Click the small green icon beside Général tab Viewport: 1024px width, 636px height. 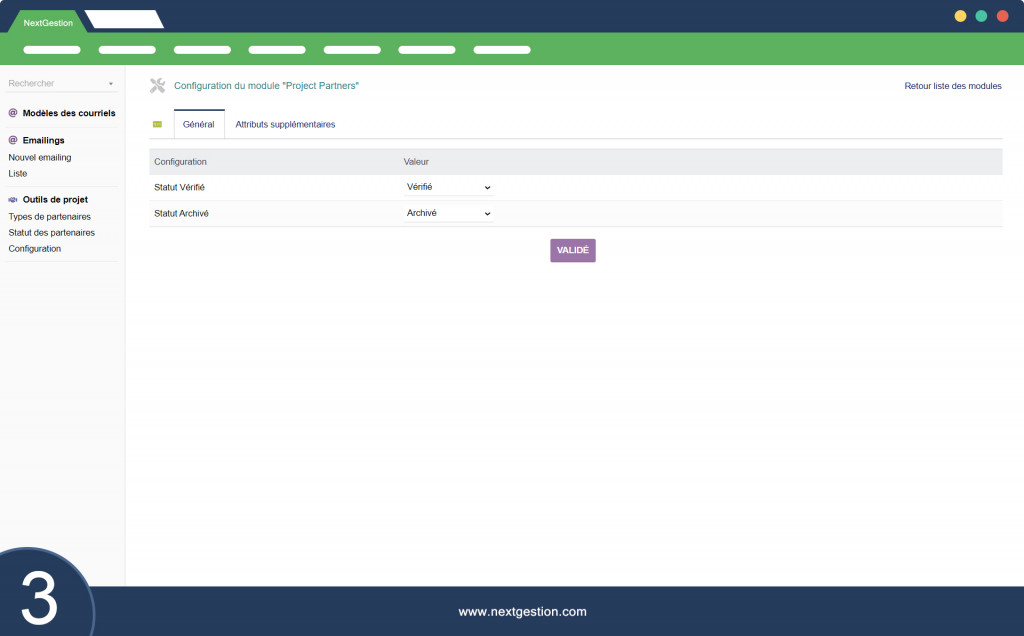pos(157,124)
